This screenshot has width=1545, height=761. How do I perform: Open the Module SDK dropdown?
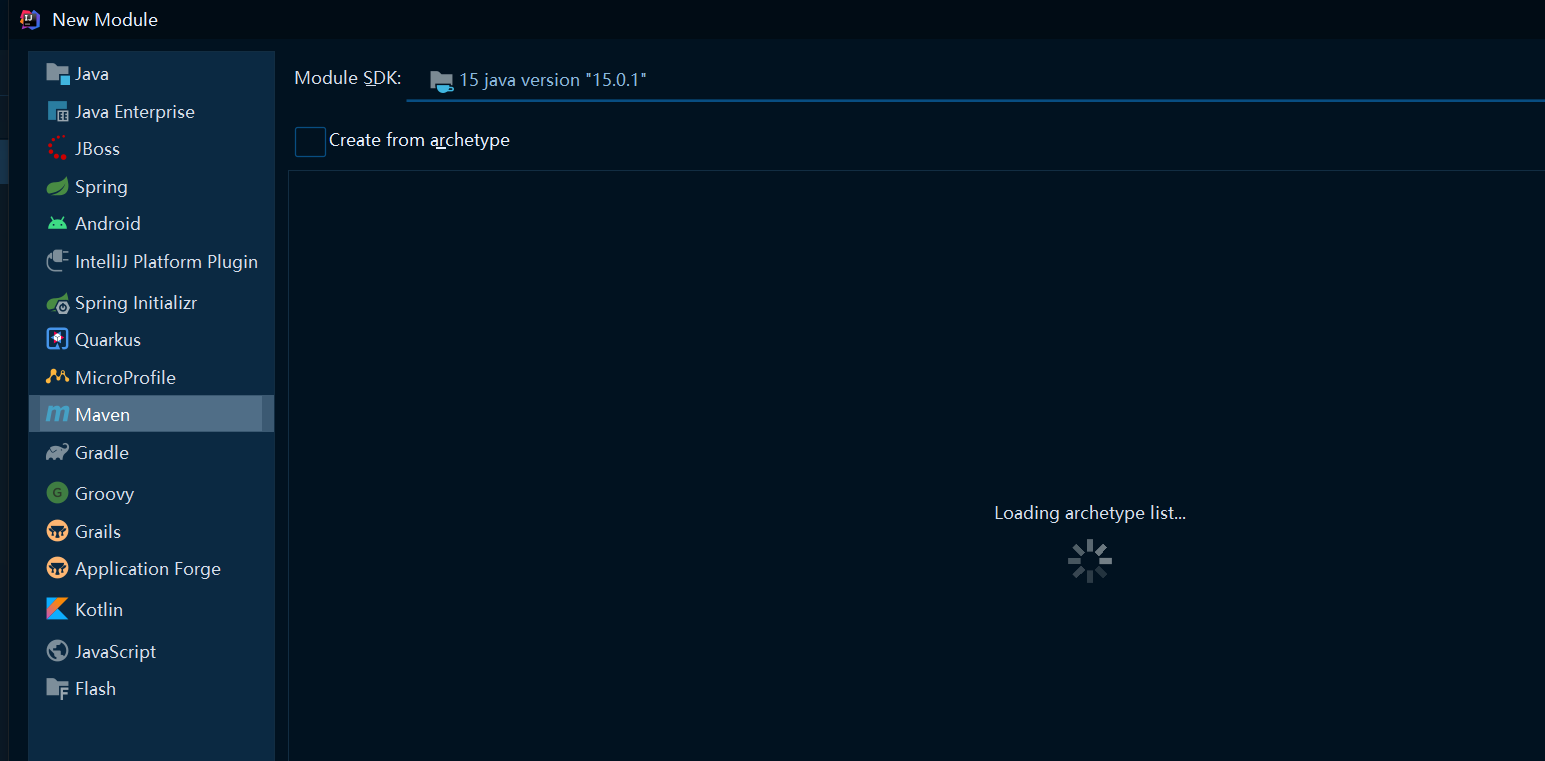[x=976, y=80]
